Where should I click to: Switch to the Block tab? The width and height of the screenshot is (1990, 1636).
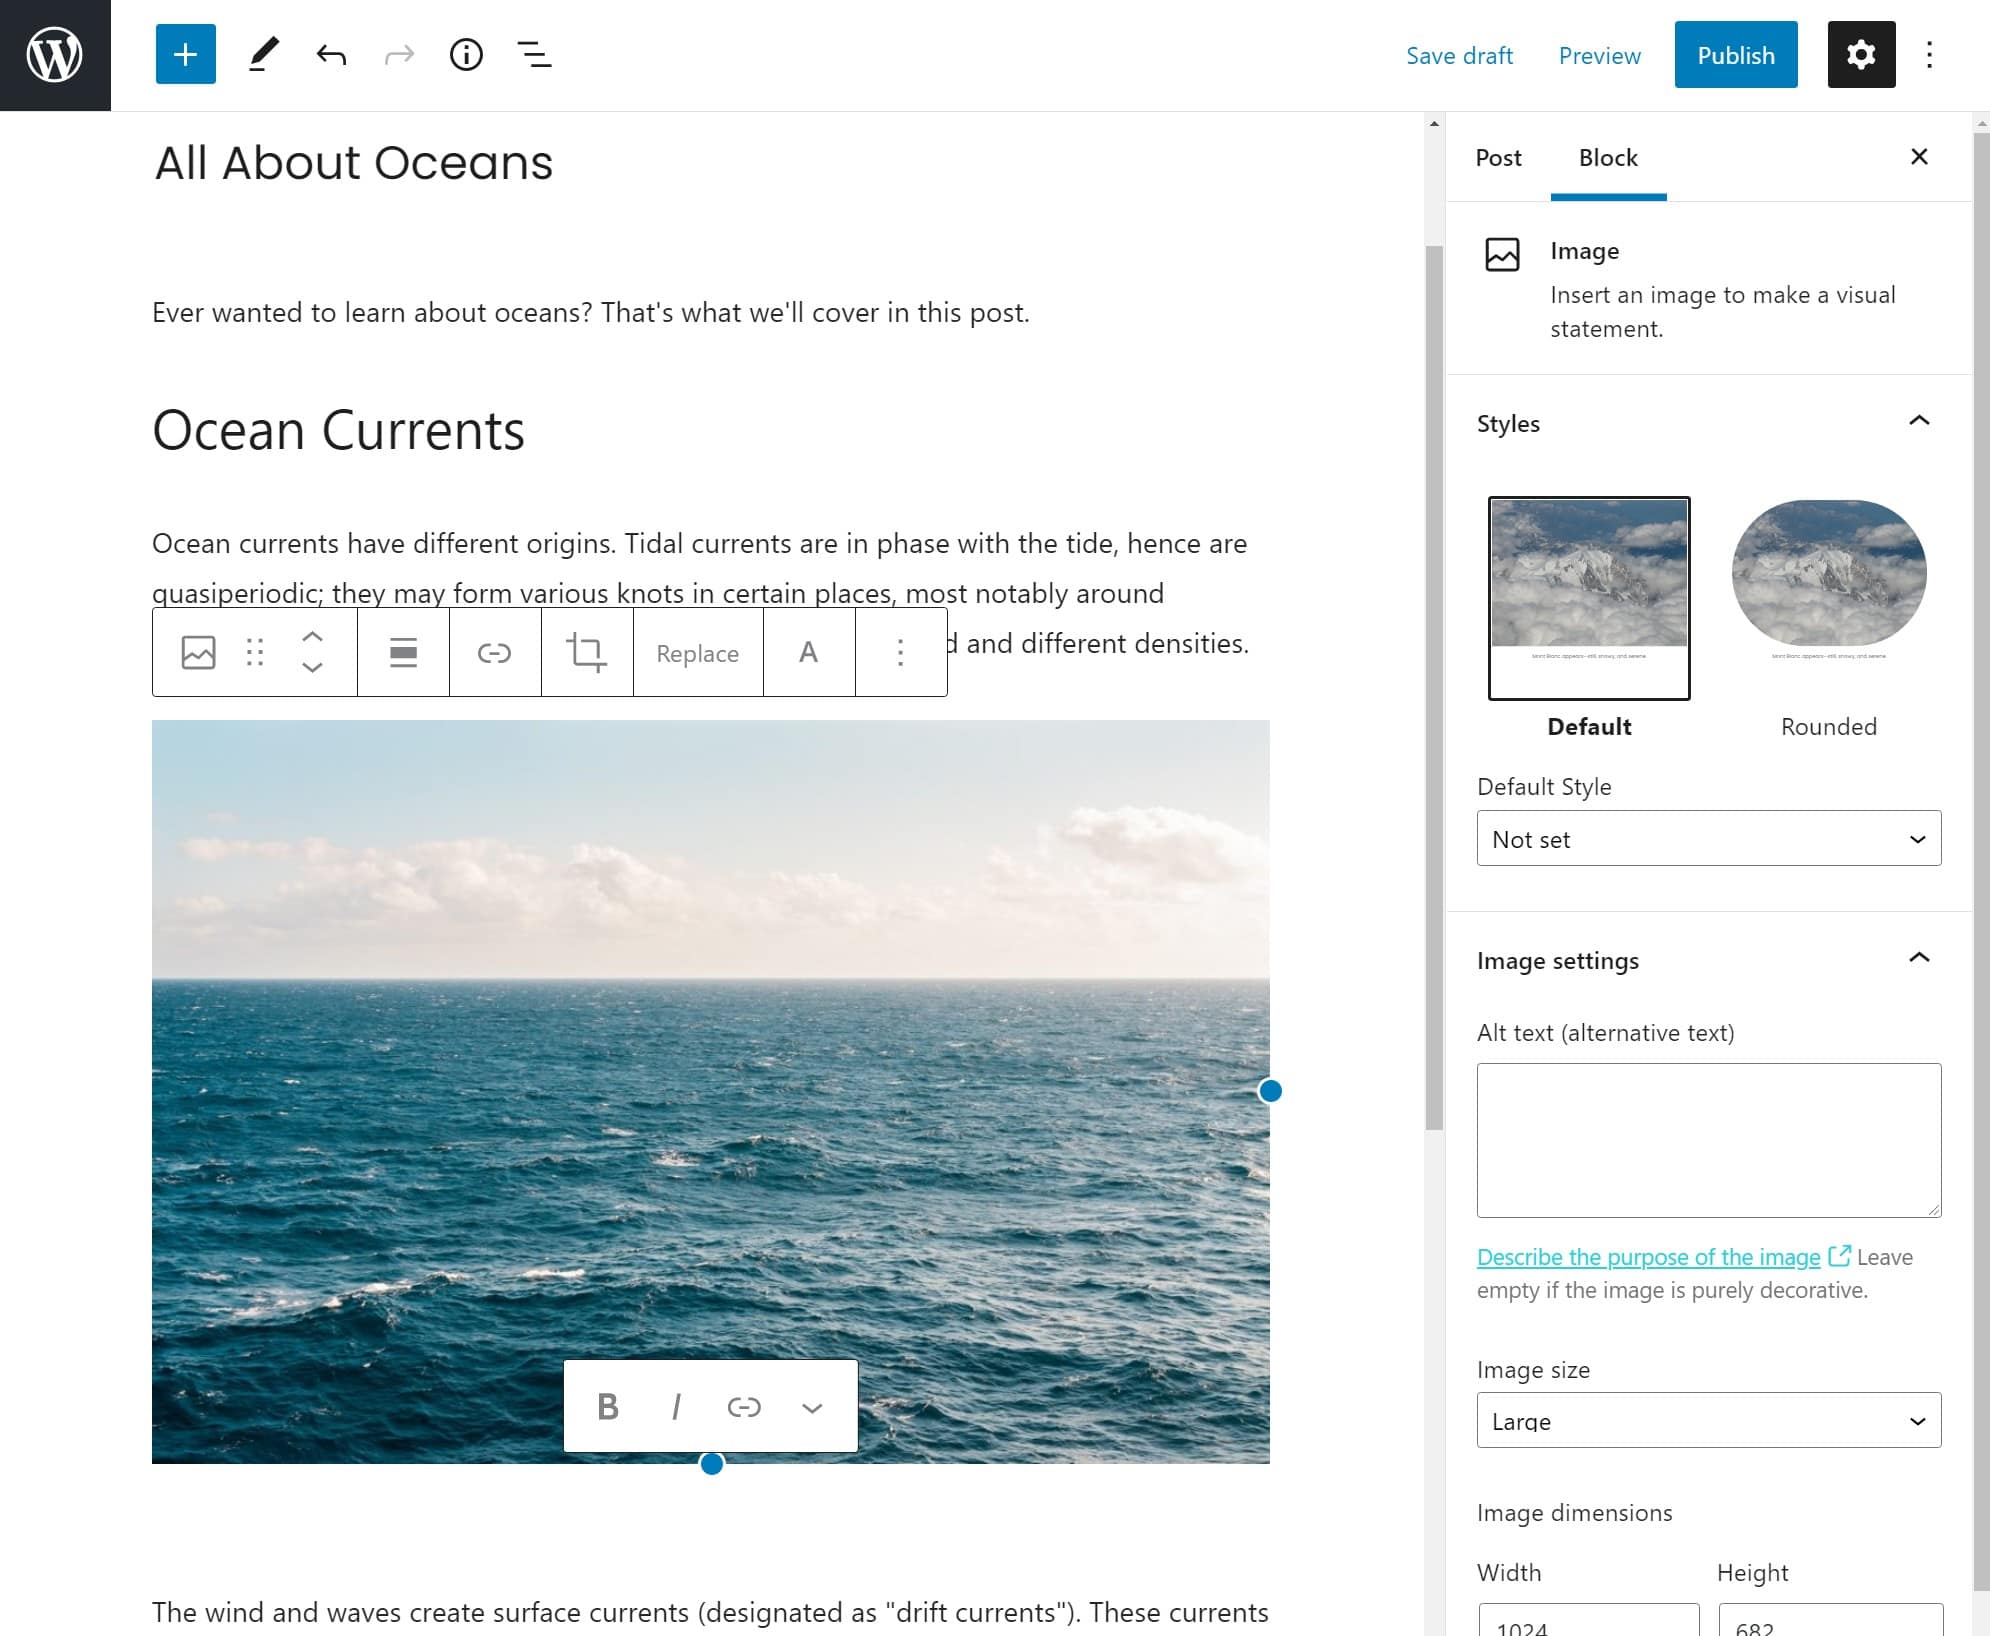[1607, 158]
